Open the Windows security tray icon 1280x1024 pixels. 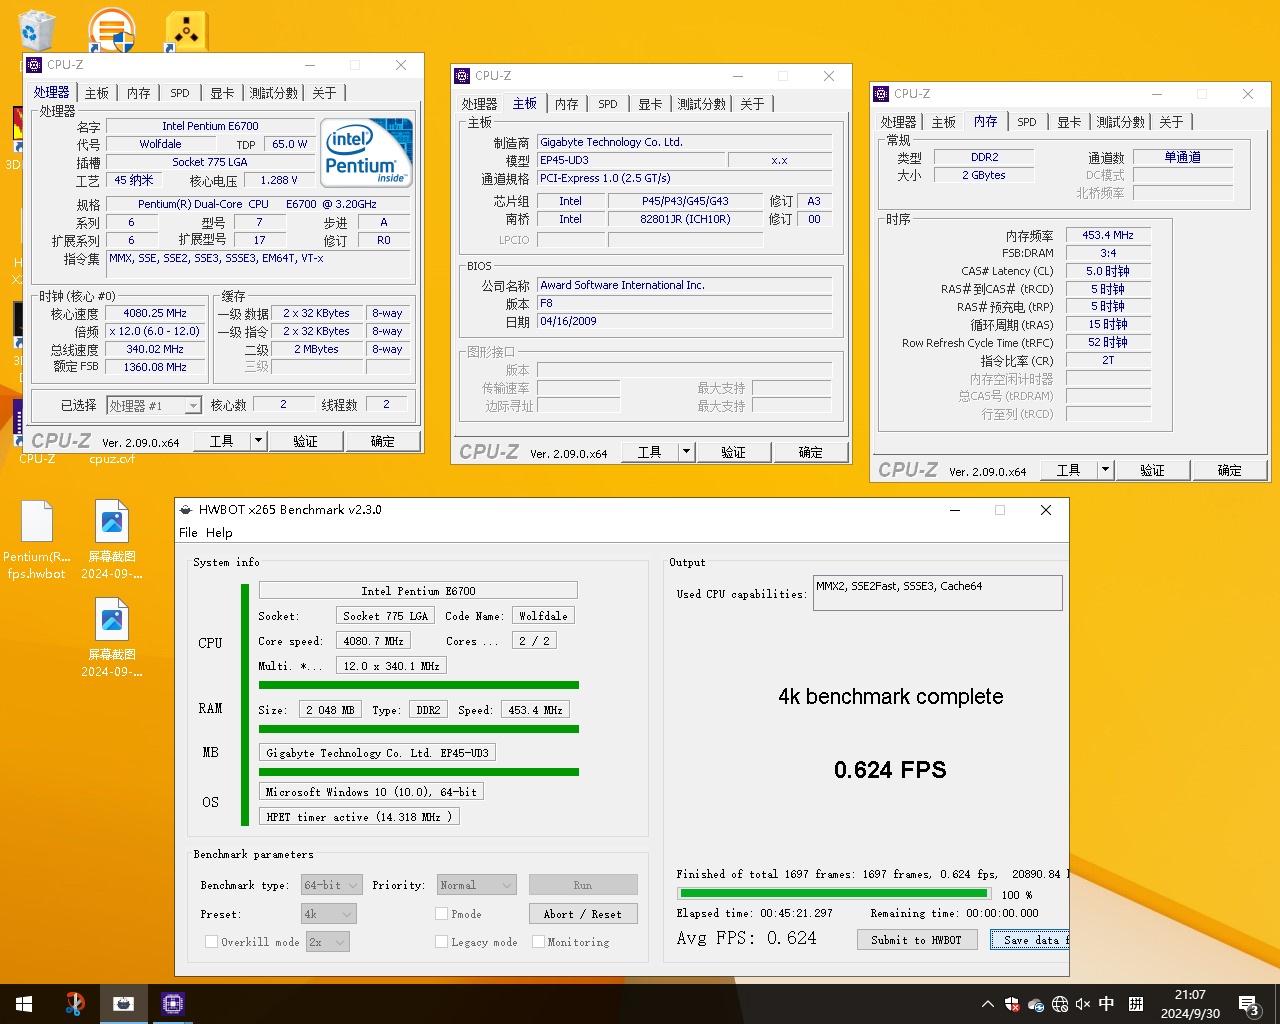1012,1004
